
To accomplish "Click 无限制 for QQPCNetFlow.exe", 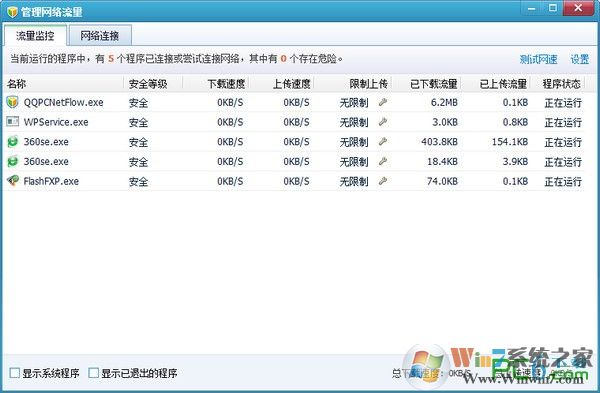I will (x=354, y=103).
